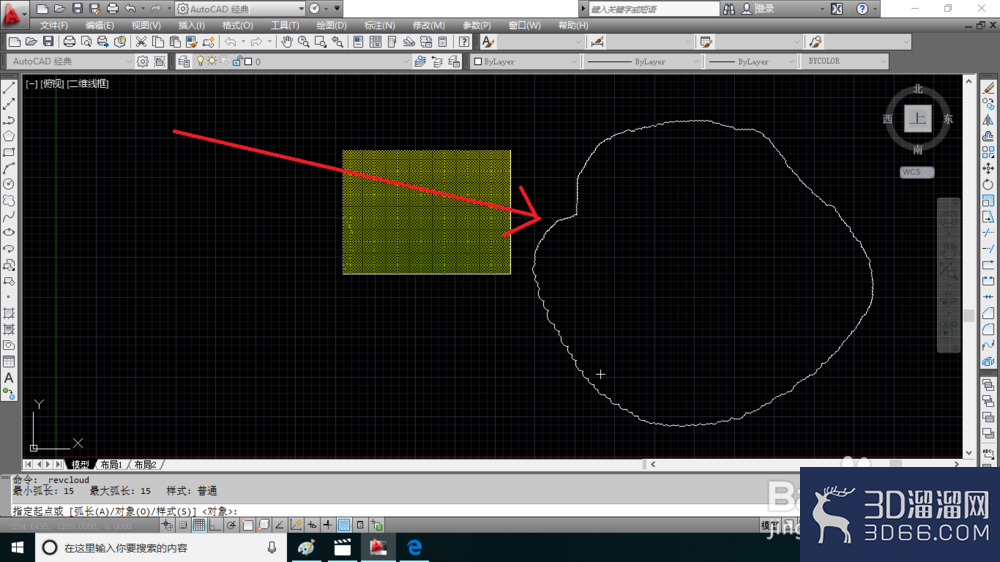Viewport: 1000px width, 562px height.
Task: Select the Revision Cloud tool
Action: (9, 200)
